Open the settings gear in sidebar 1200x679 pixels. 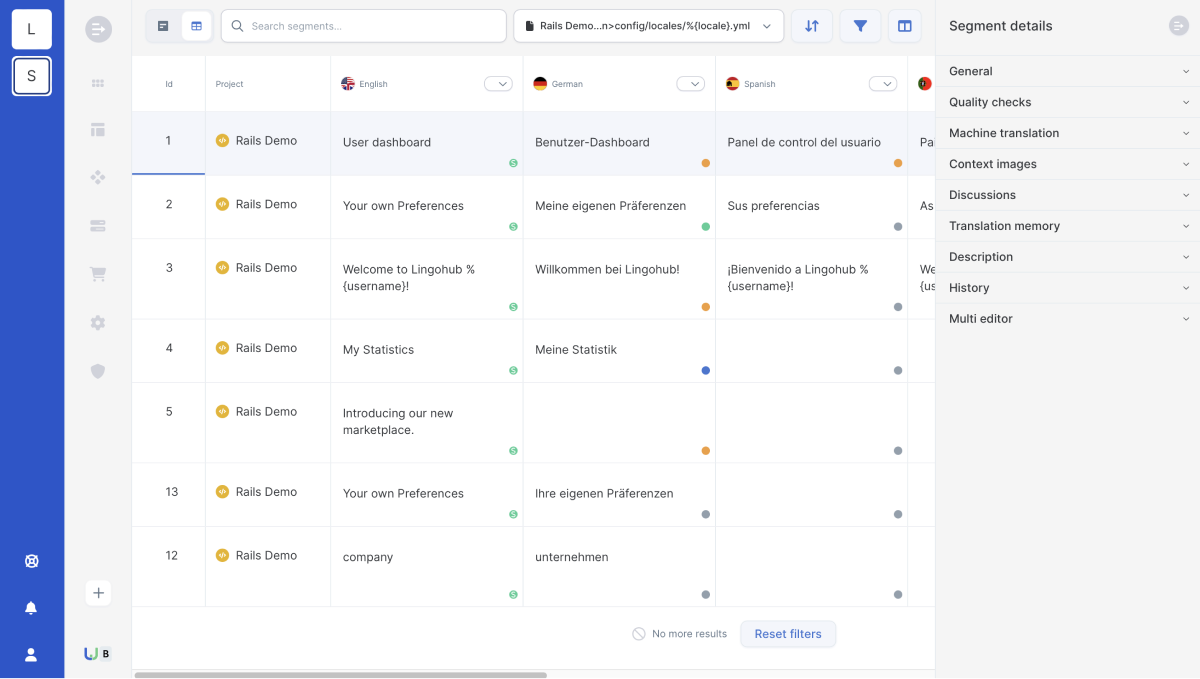pyautogui.click(x=98, y=322)
